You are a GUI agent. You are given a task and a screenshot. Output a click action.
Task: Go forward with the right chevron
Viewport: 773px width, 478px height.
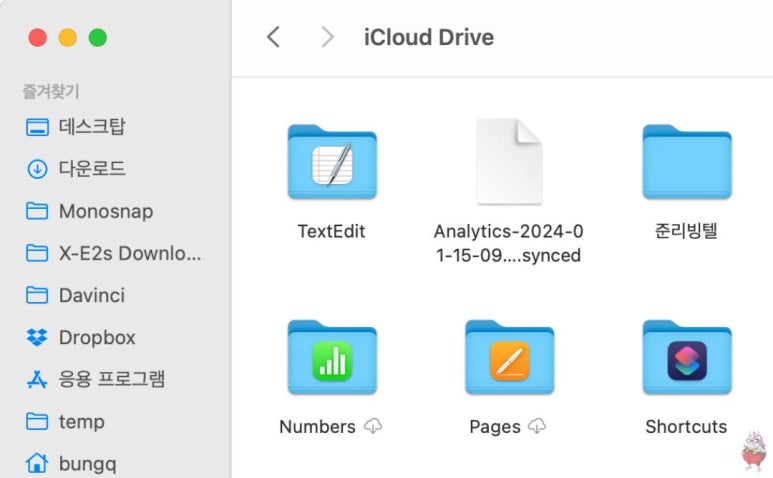tap(327, 37)
